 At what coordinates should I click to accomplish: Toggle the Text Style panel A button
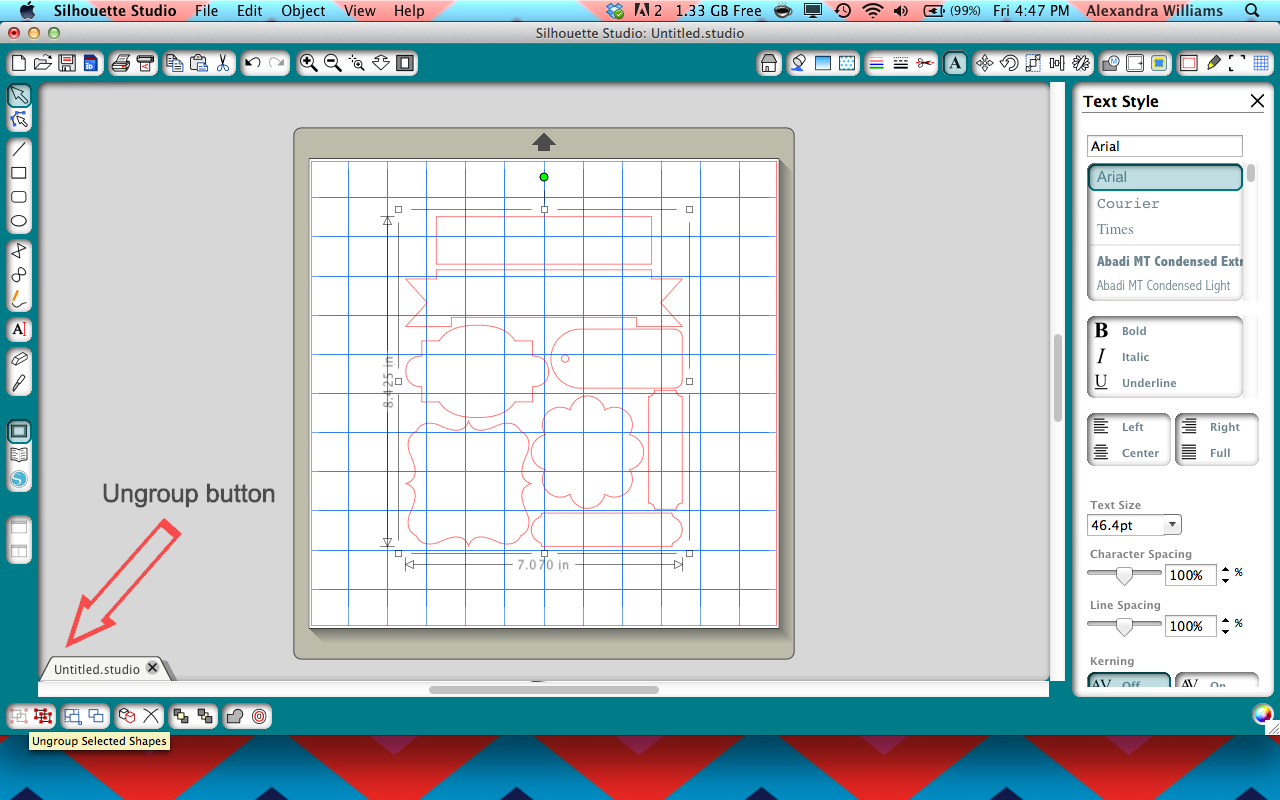coord(955,63)
